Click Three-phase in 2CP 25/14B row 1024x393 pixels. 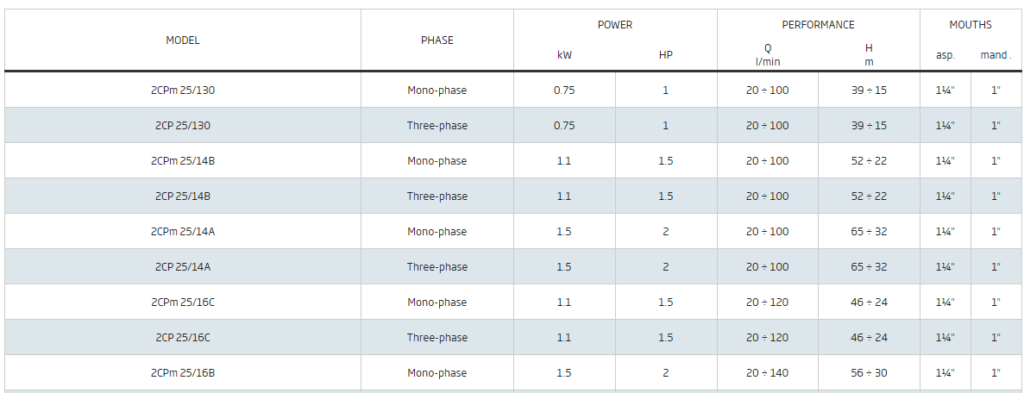pyautogui.click(x=437, y=196)
